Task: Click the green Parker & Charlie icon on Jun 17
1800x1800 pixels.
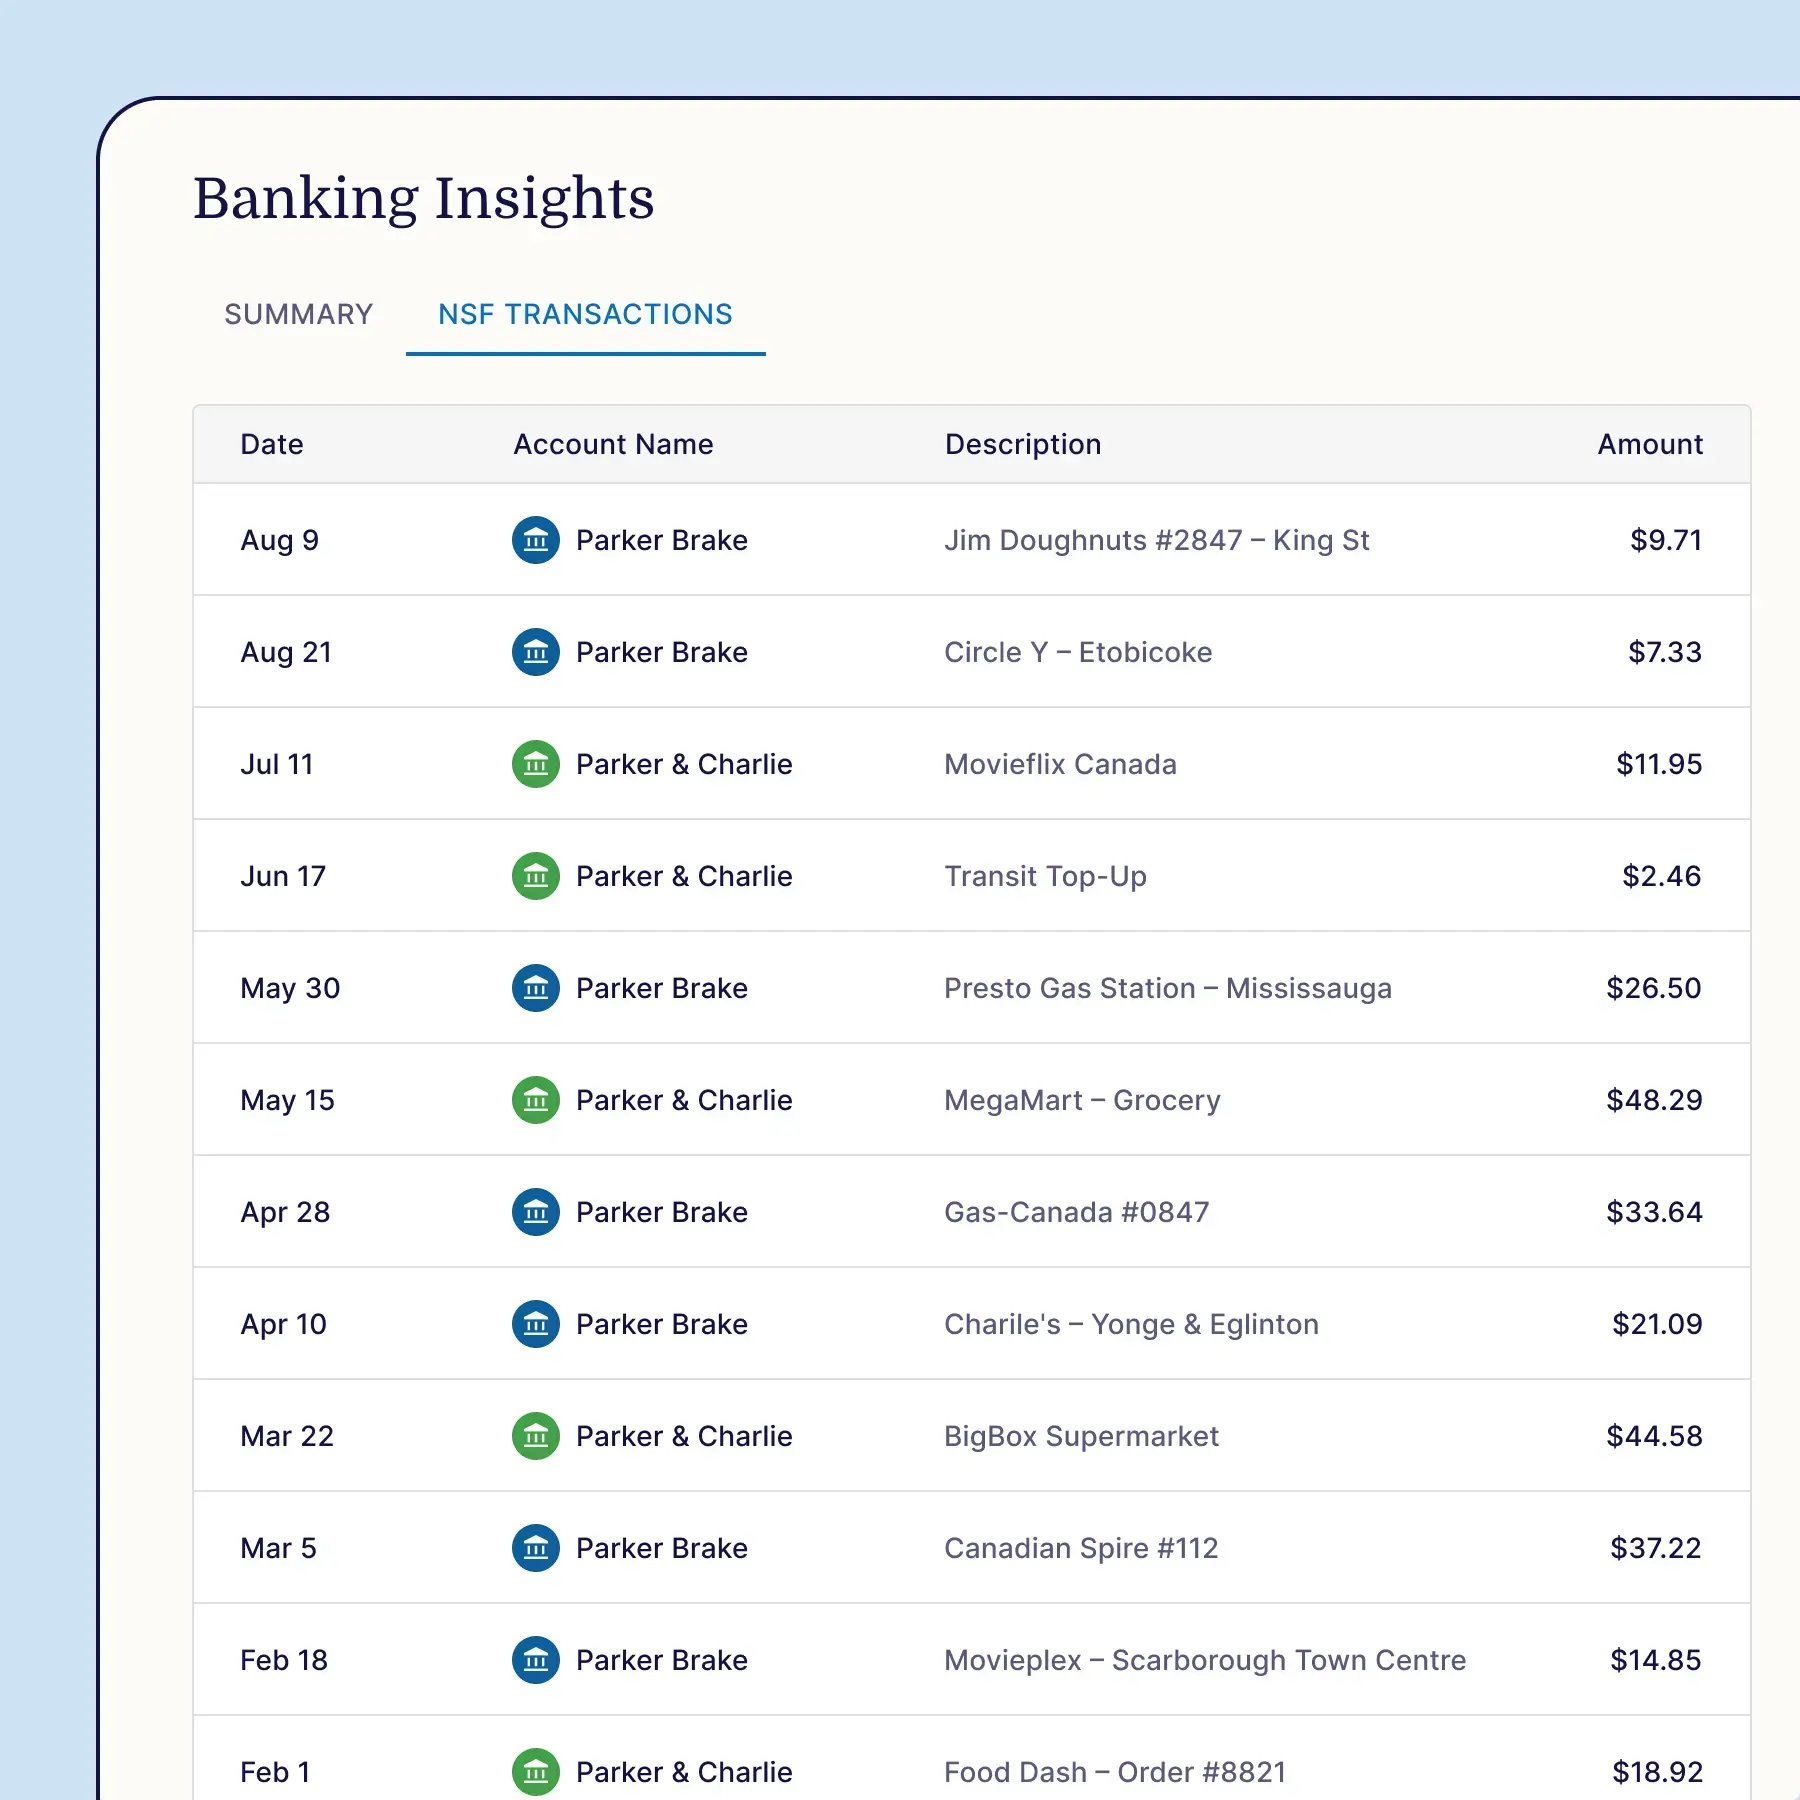Action: coord(536,876)
